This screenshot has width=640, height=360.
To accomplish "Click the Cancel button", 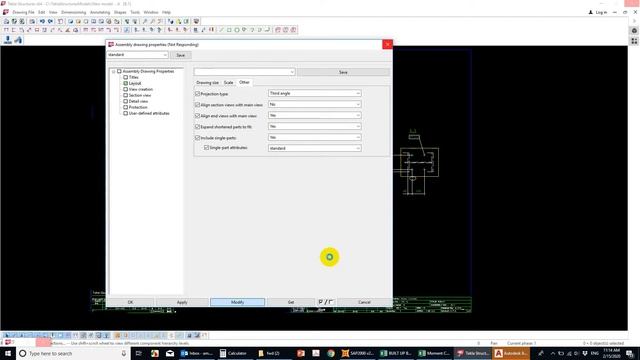I will (364, 302).
